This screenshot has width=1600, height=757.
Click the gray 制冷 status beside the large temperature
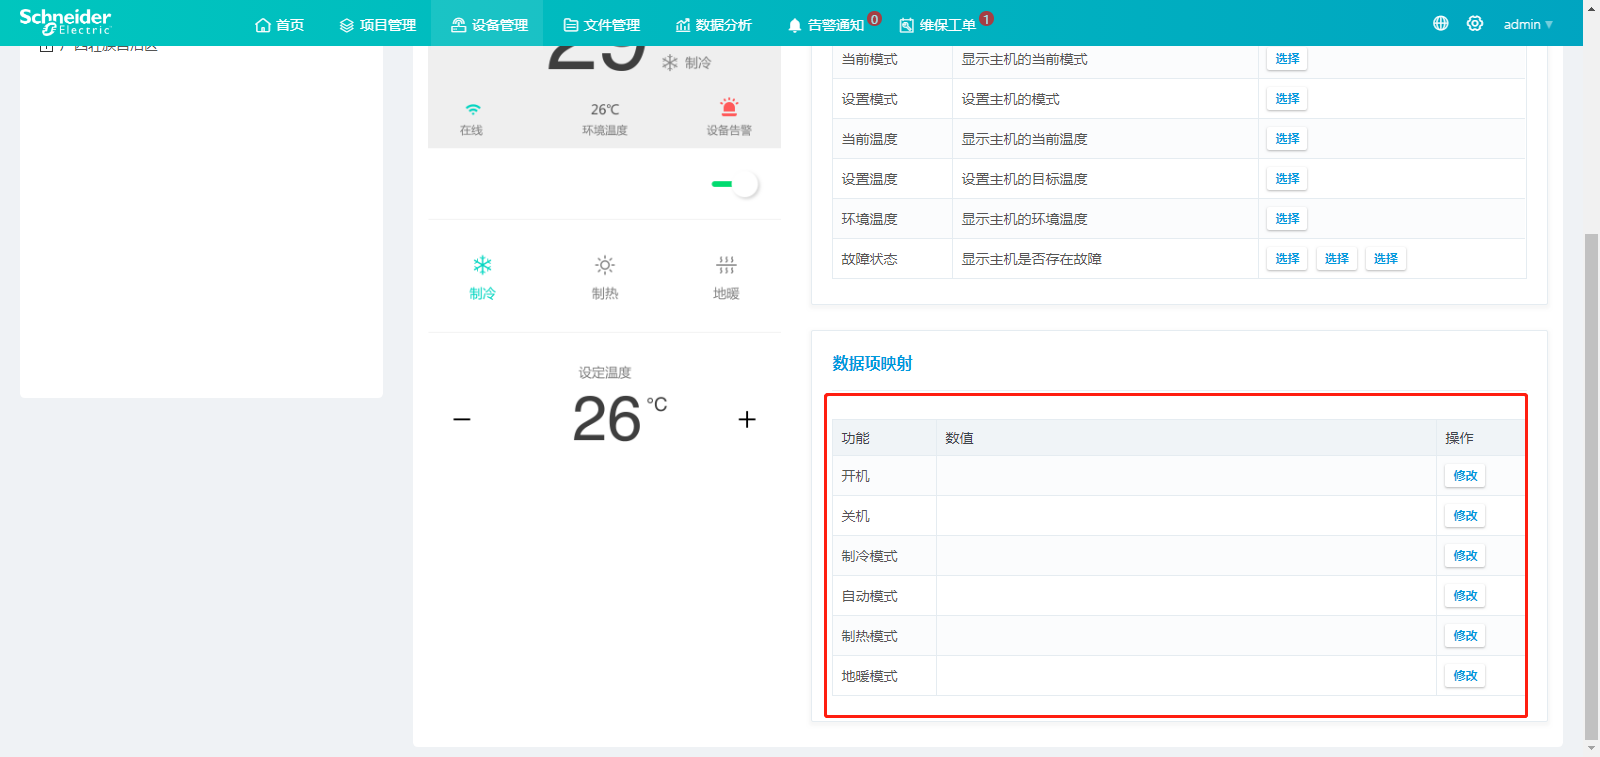[686, 62]
